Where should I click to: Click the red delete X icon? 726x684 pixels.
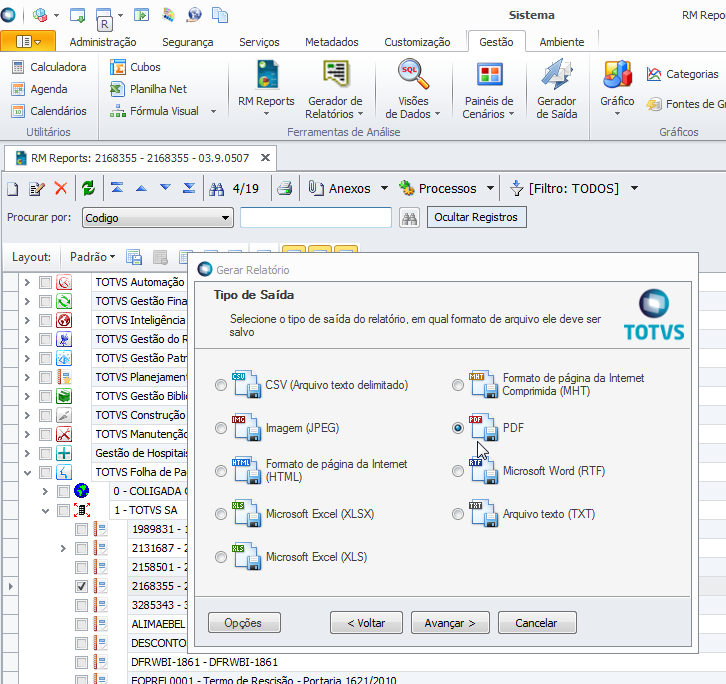point(61,188)
